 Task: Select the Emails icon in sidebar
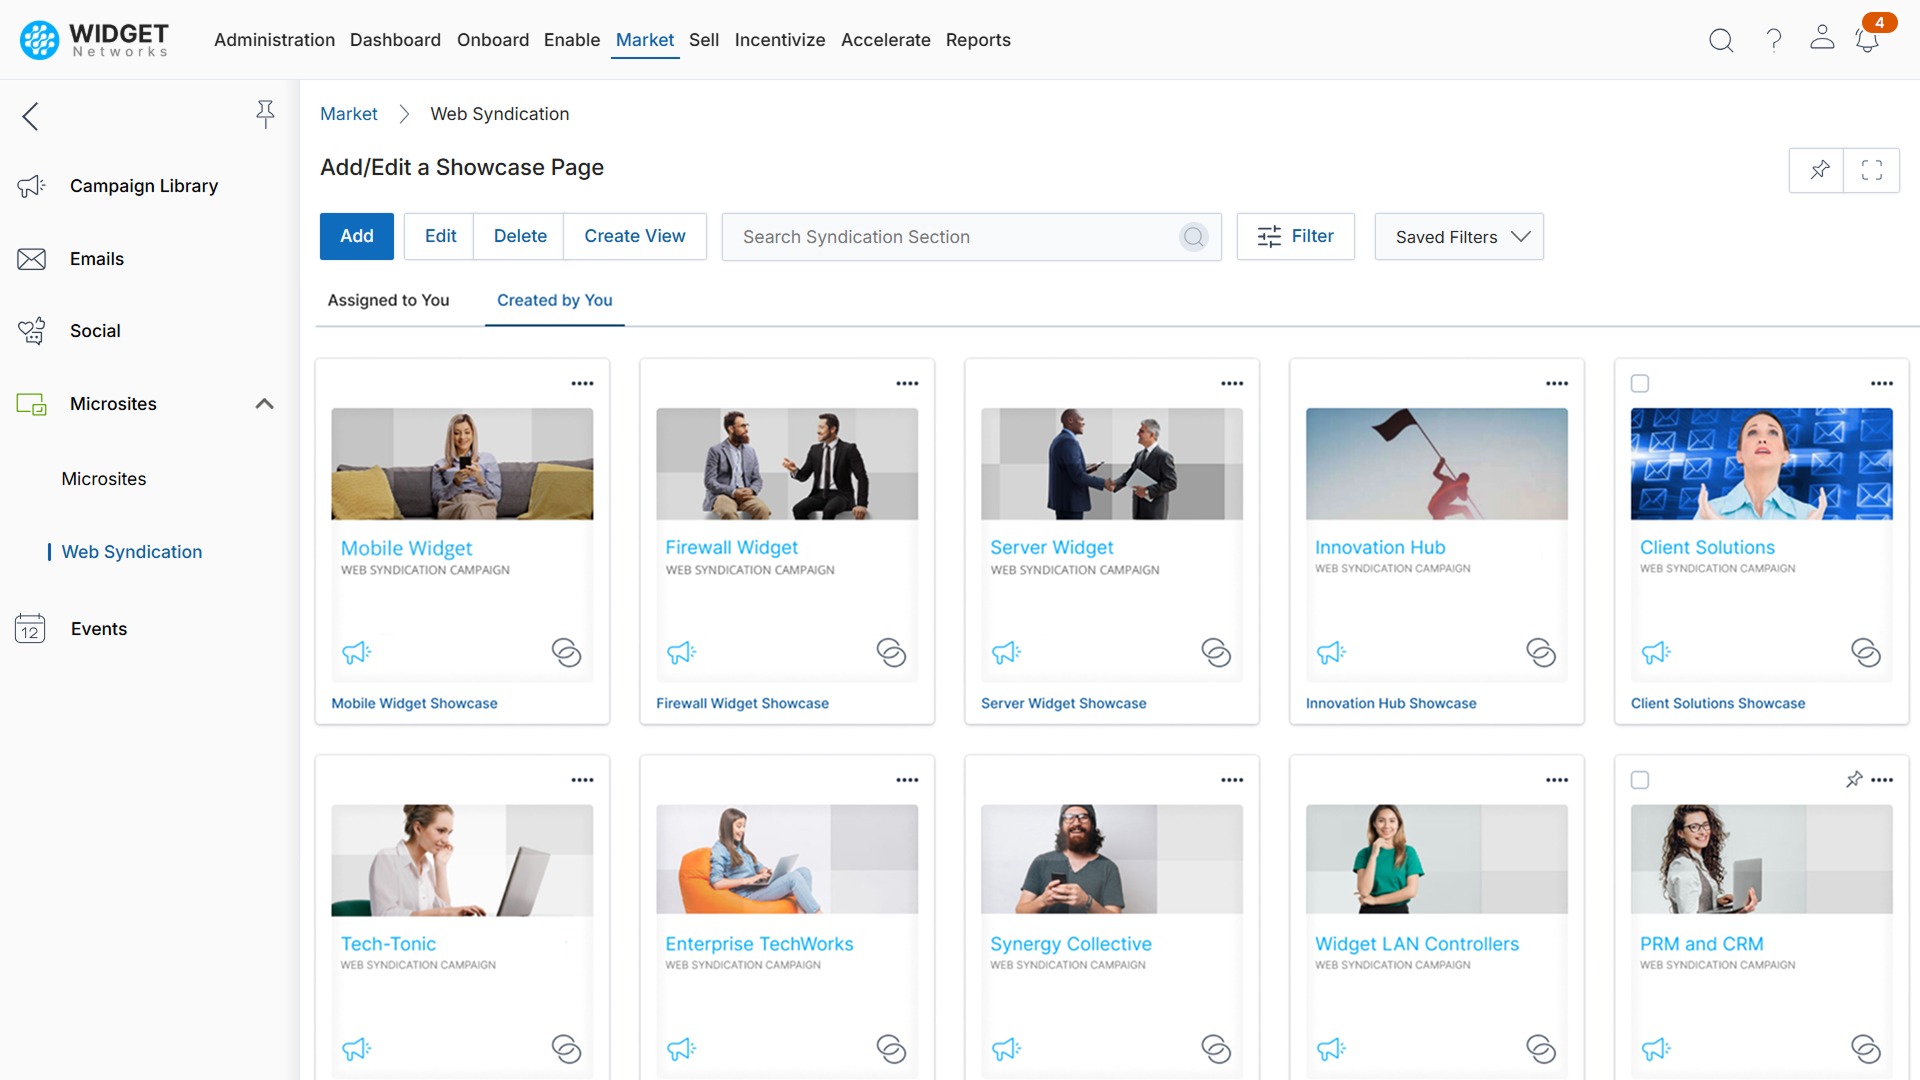click(31, 258)
